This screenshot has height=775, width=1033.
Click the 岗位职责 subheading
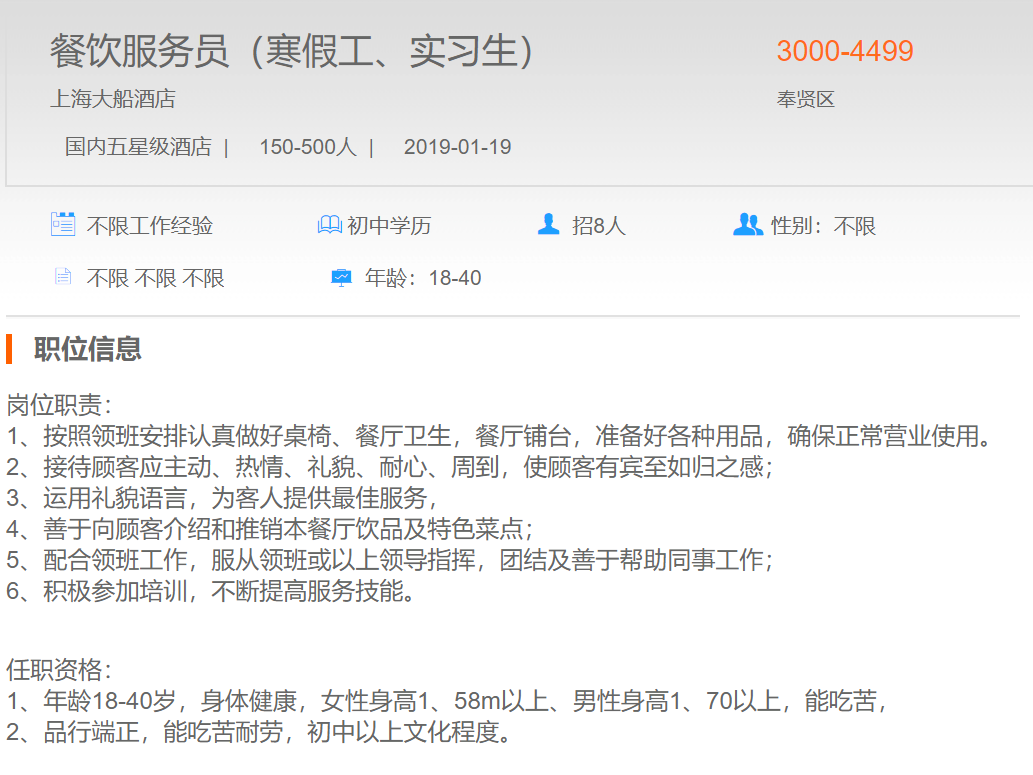click(59, 405)
